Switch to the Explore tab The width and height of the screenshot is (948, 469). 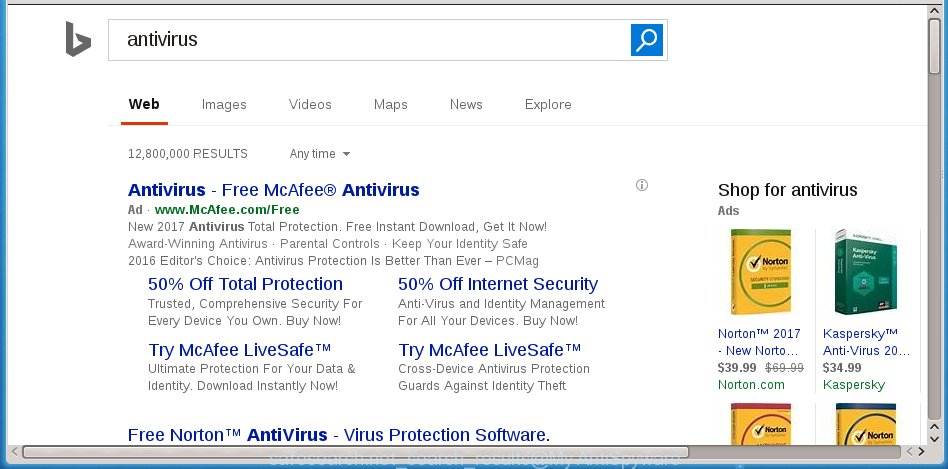(x=548, y=105)
